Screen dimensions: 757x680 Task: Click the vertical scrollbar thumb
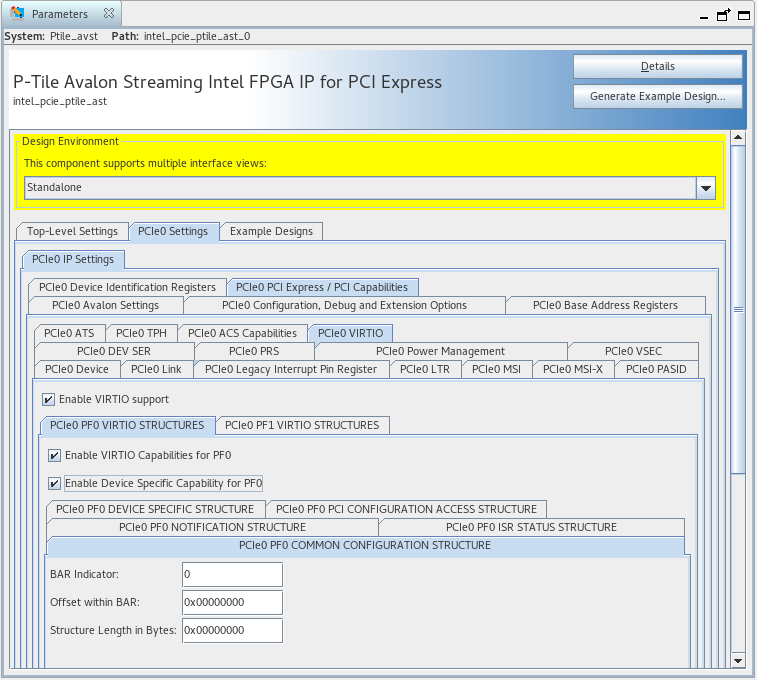(x=738, y=310)
